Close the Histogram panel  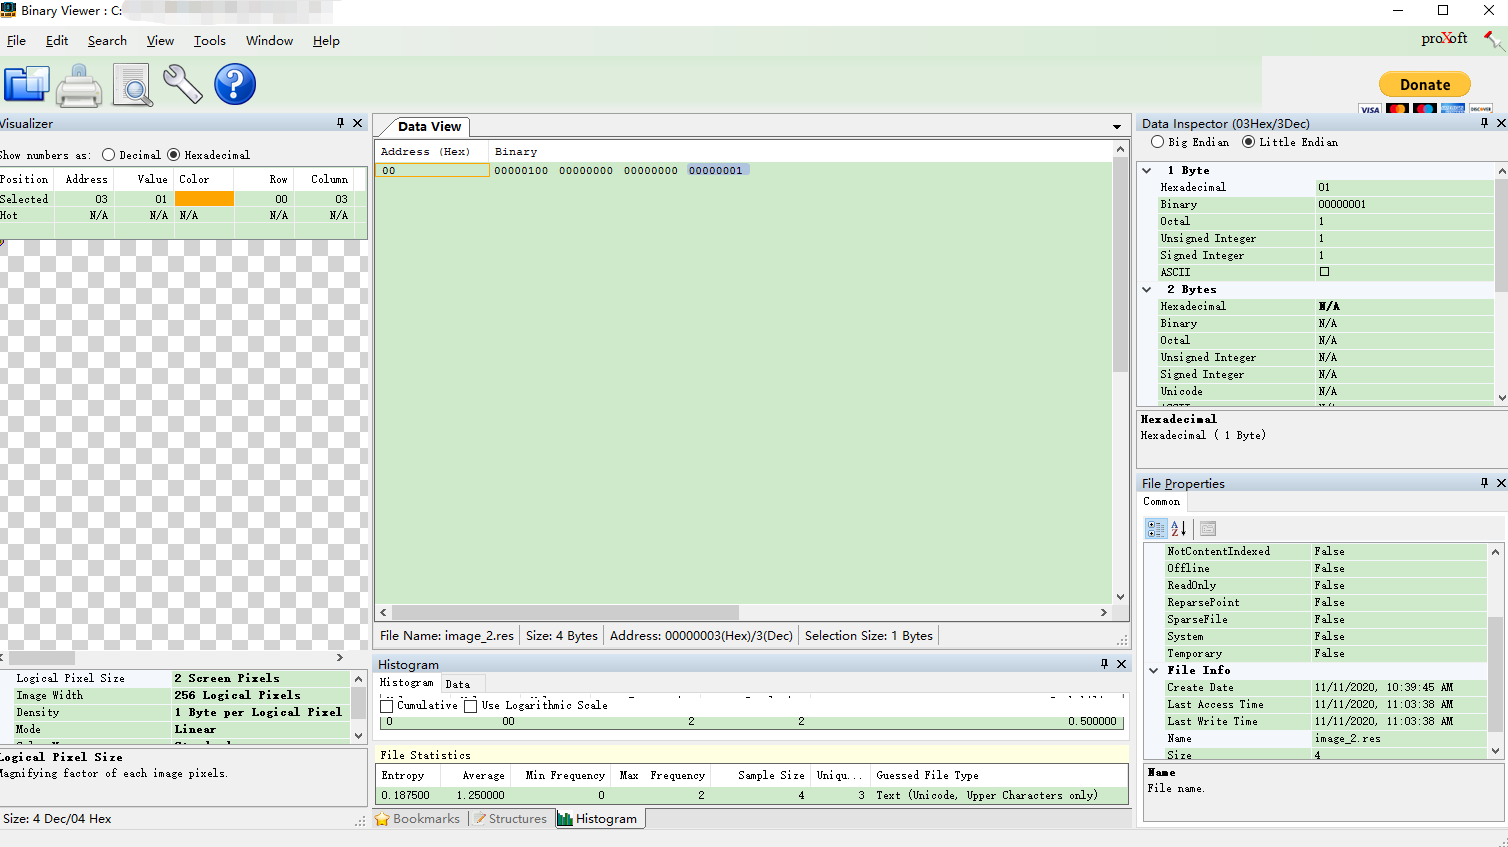click(1121, 664)
